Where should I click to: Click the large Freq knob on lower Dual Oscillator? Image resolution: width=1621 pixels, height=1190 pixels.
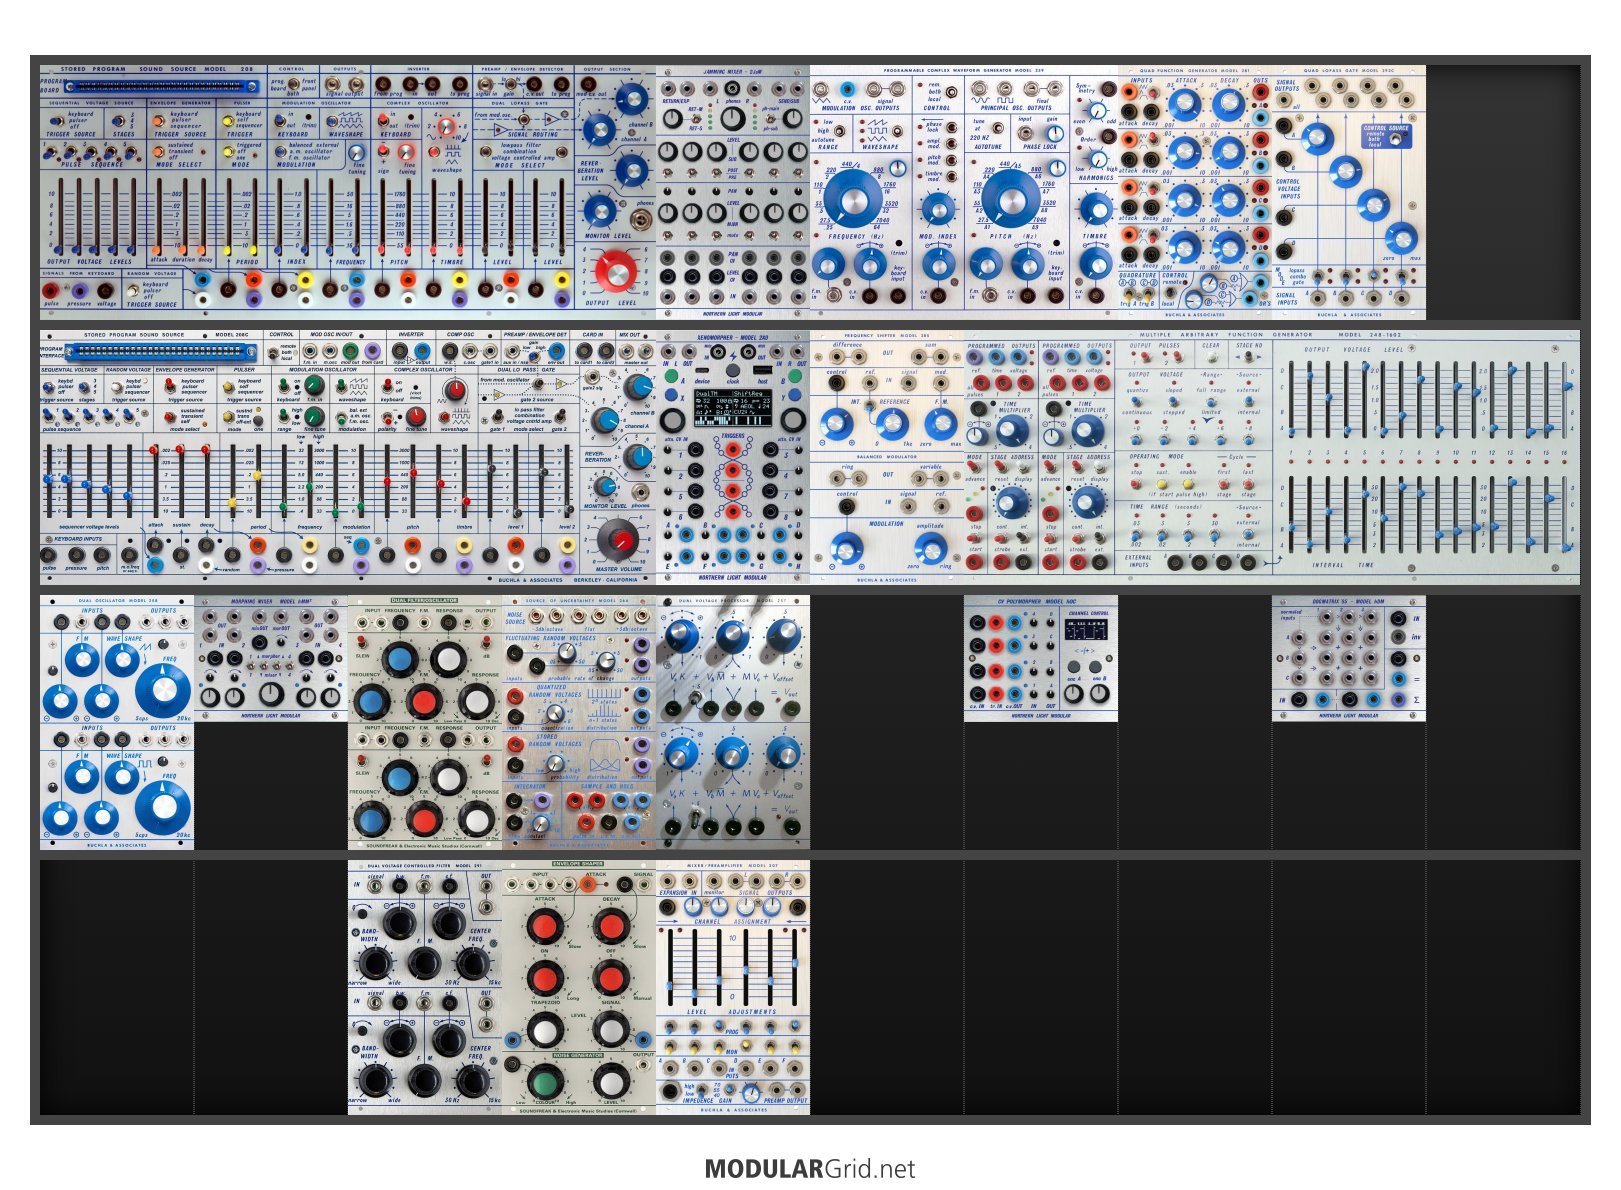click(x=162, y=808)
